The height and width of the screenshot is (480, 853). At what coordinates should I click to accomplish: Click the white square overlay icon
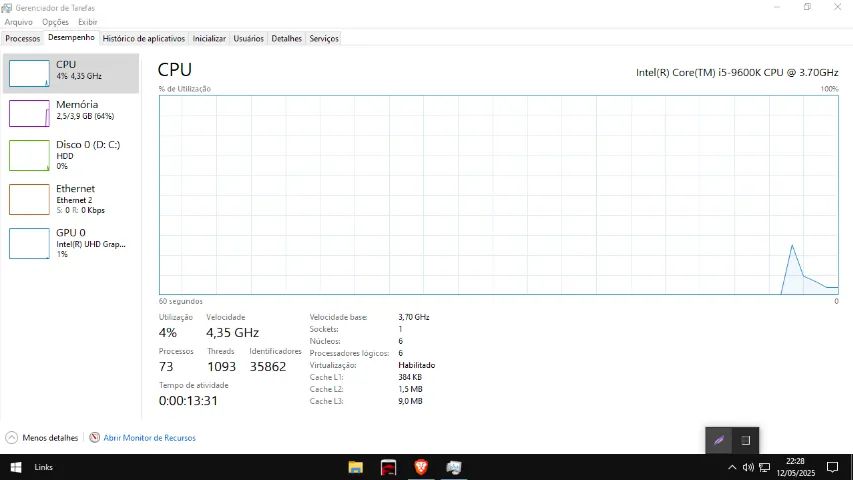745,440
